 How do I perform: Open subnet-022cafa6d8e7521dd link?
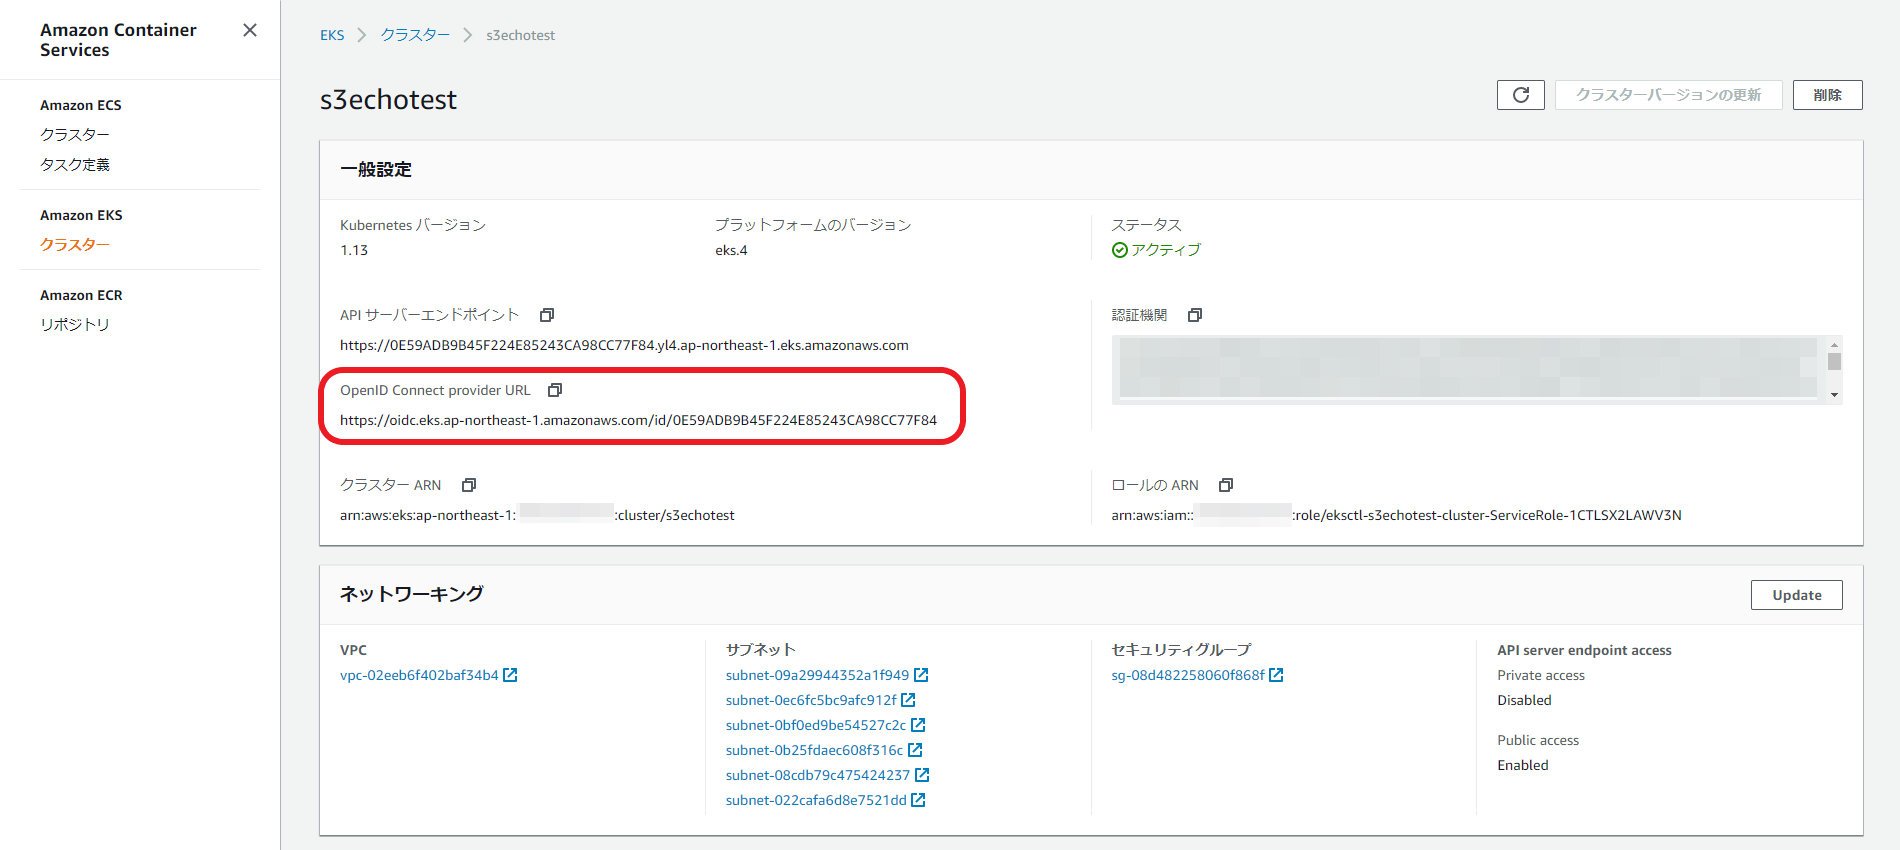pyautogui.click(x=816, y=800)
